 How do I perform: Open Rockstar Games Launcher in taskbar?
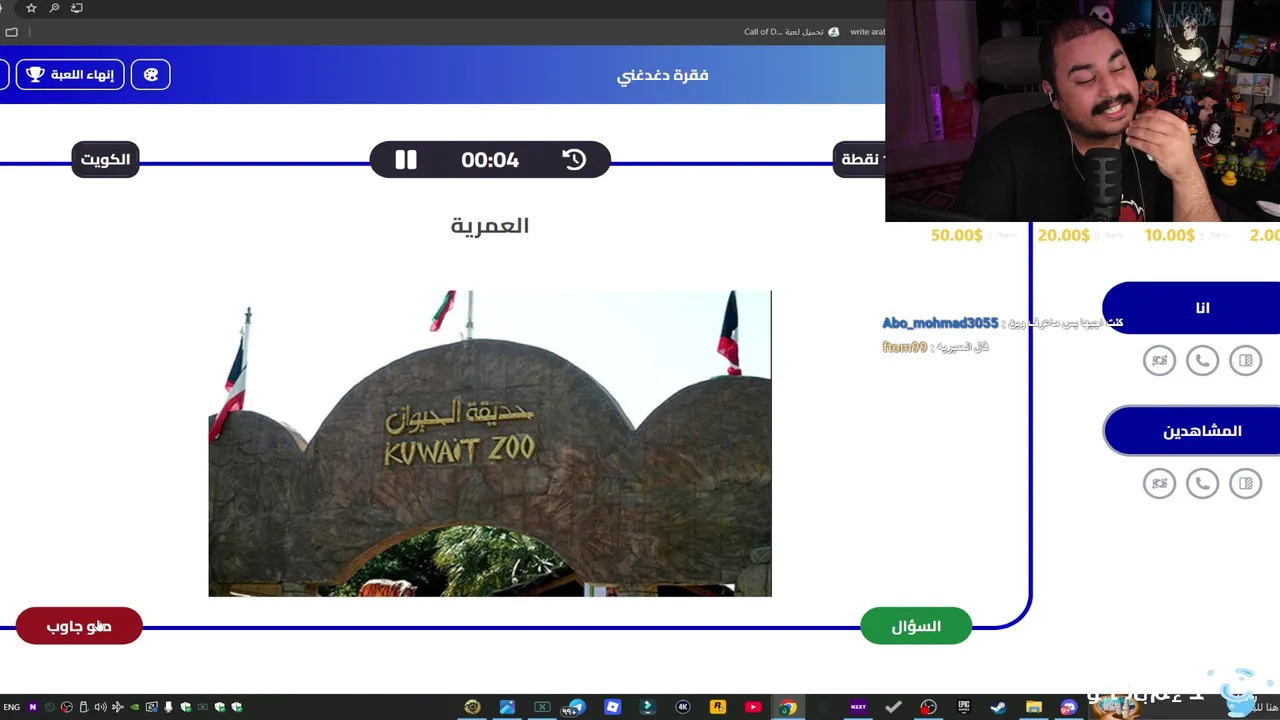(718, 707)
